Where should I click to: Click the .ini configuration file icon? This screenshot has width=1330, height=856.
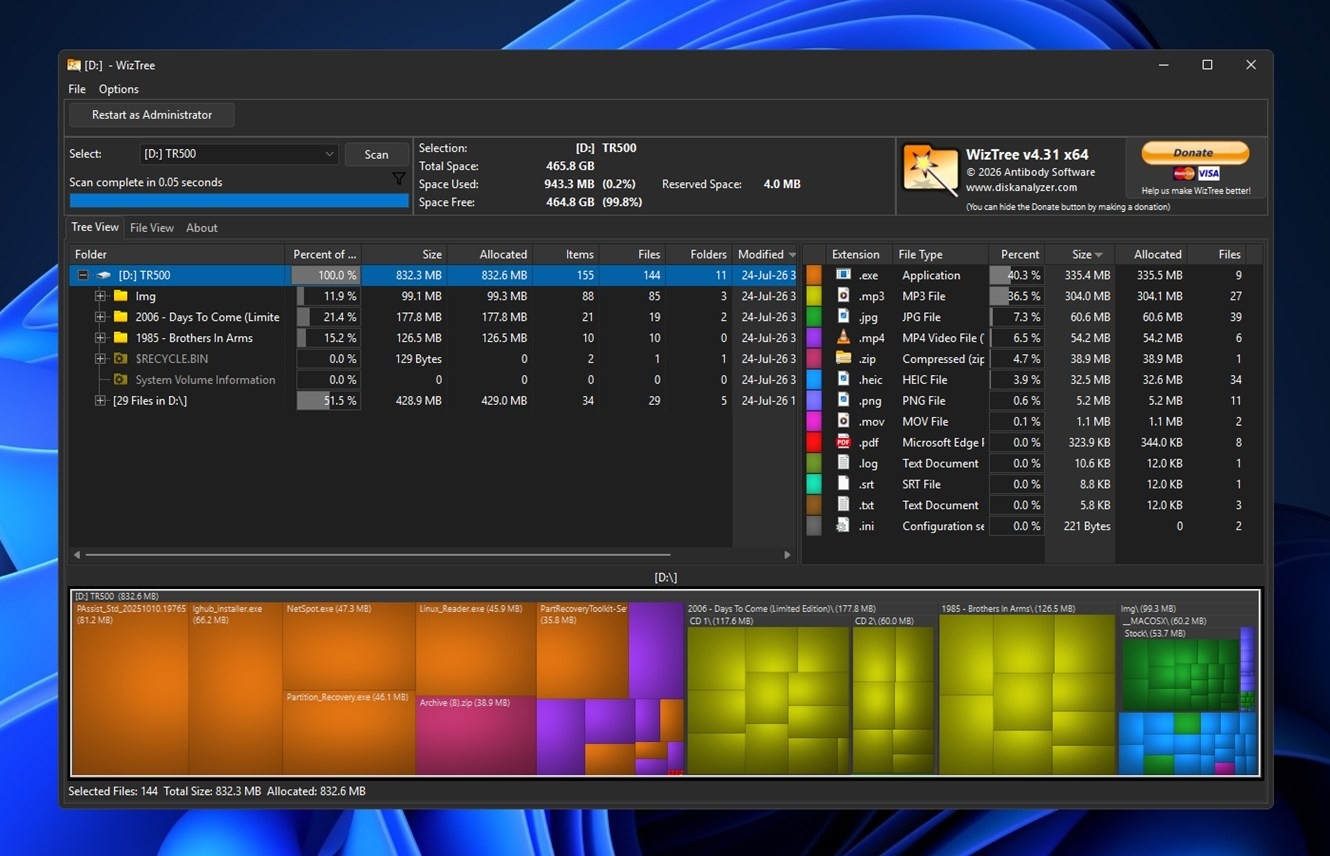tap(843, 527)
